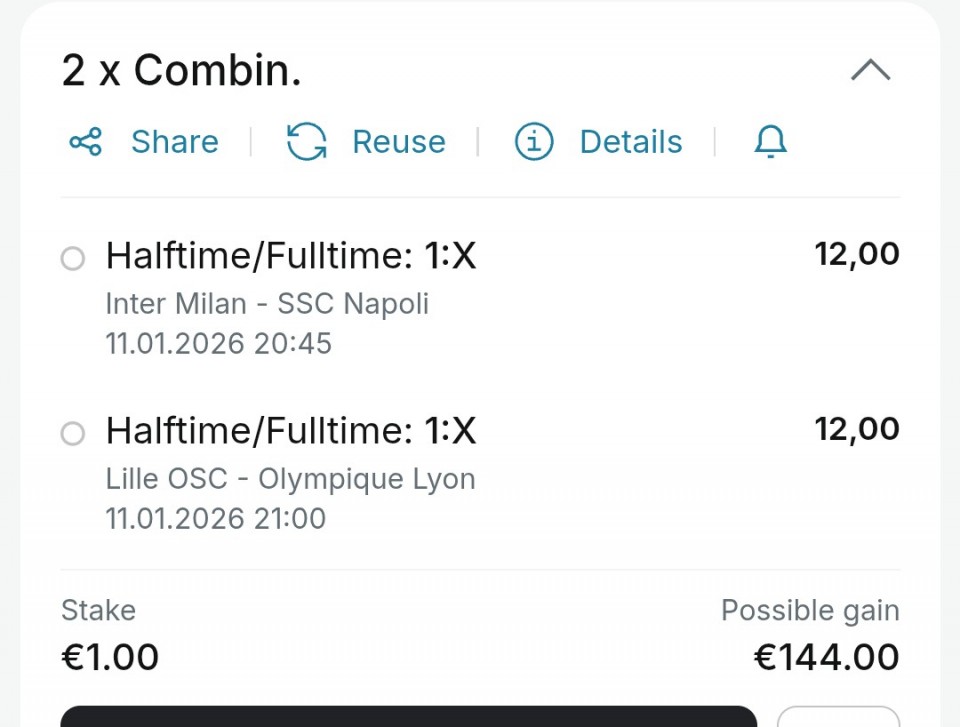This screenshot has height=727, width=960.
Task: Open Lille OSC - Olympique Lyon match
Action: coord(290,478)
